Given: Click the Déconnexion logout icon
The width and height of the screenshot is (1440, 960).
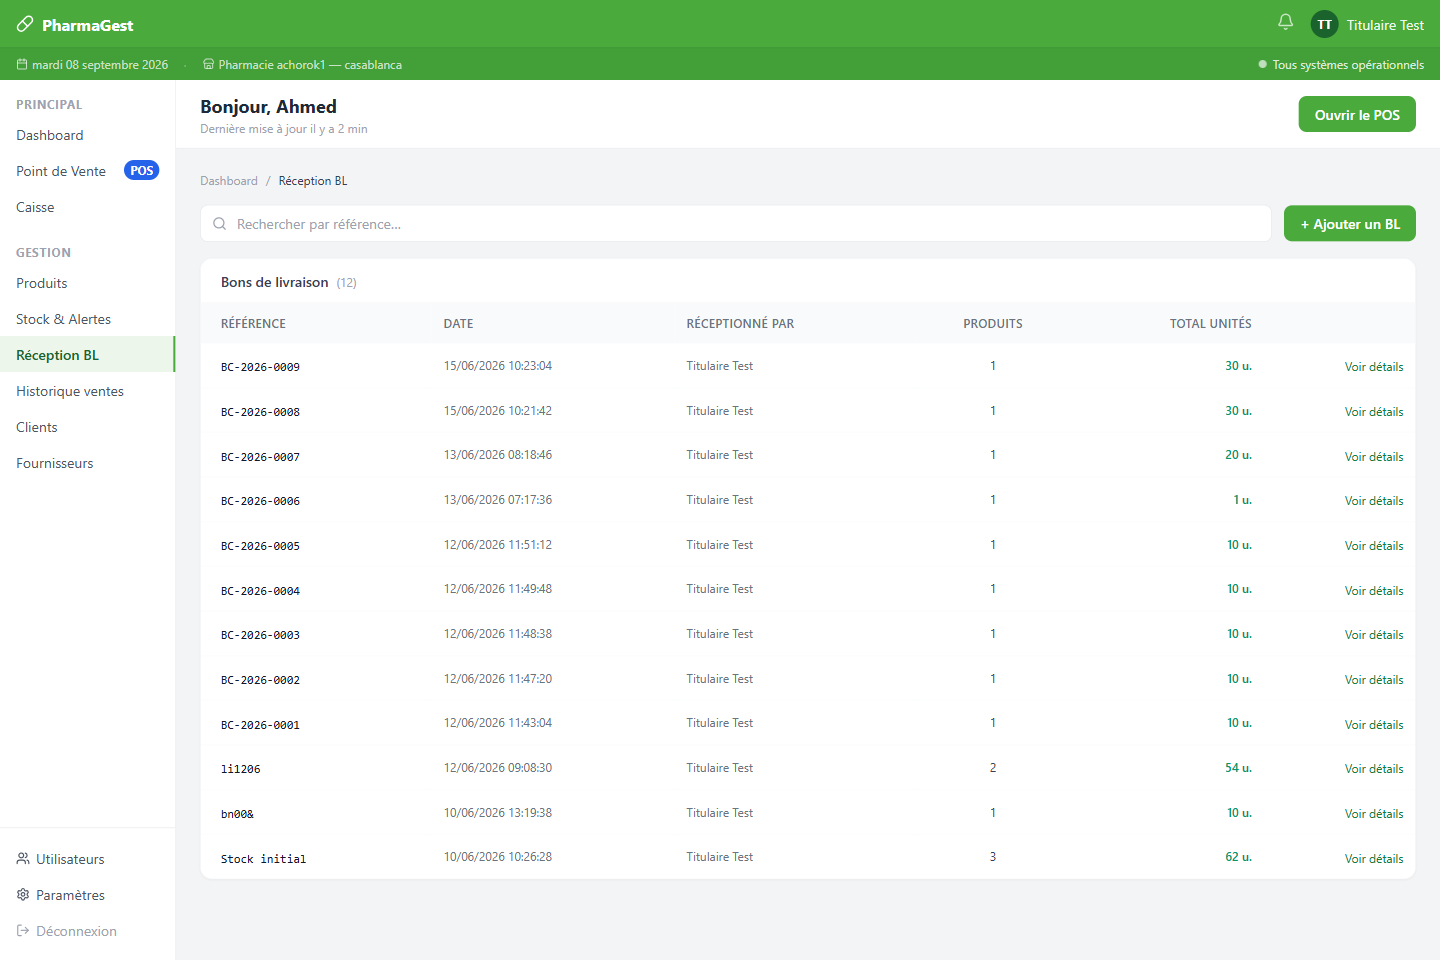Looking at the screenshot, I should pyautogui.click(x=23, y=930).
